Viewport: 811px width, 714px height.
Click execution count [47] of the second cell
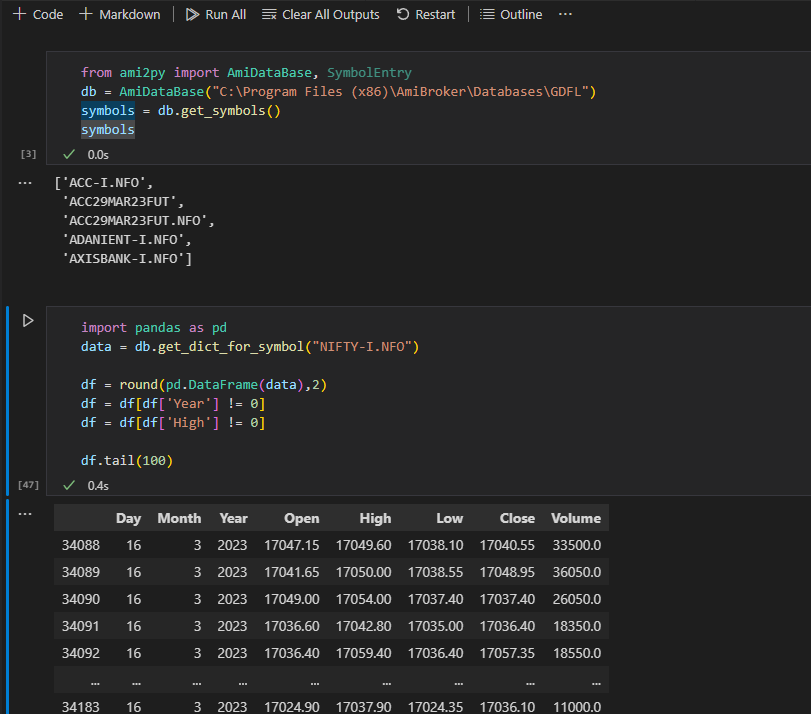click(26, 485)
